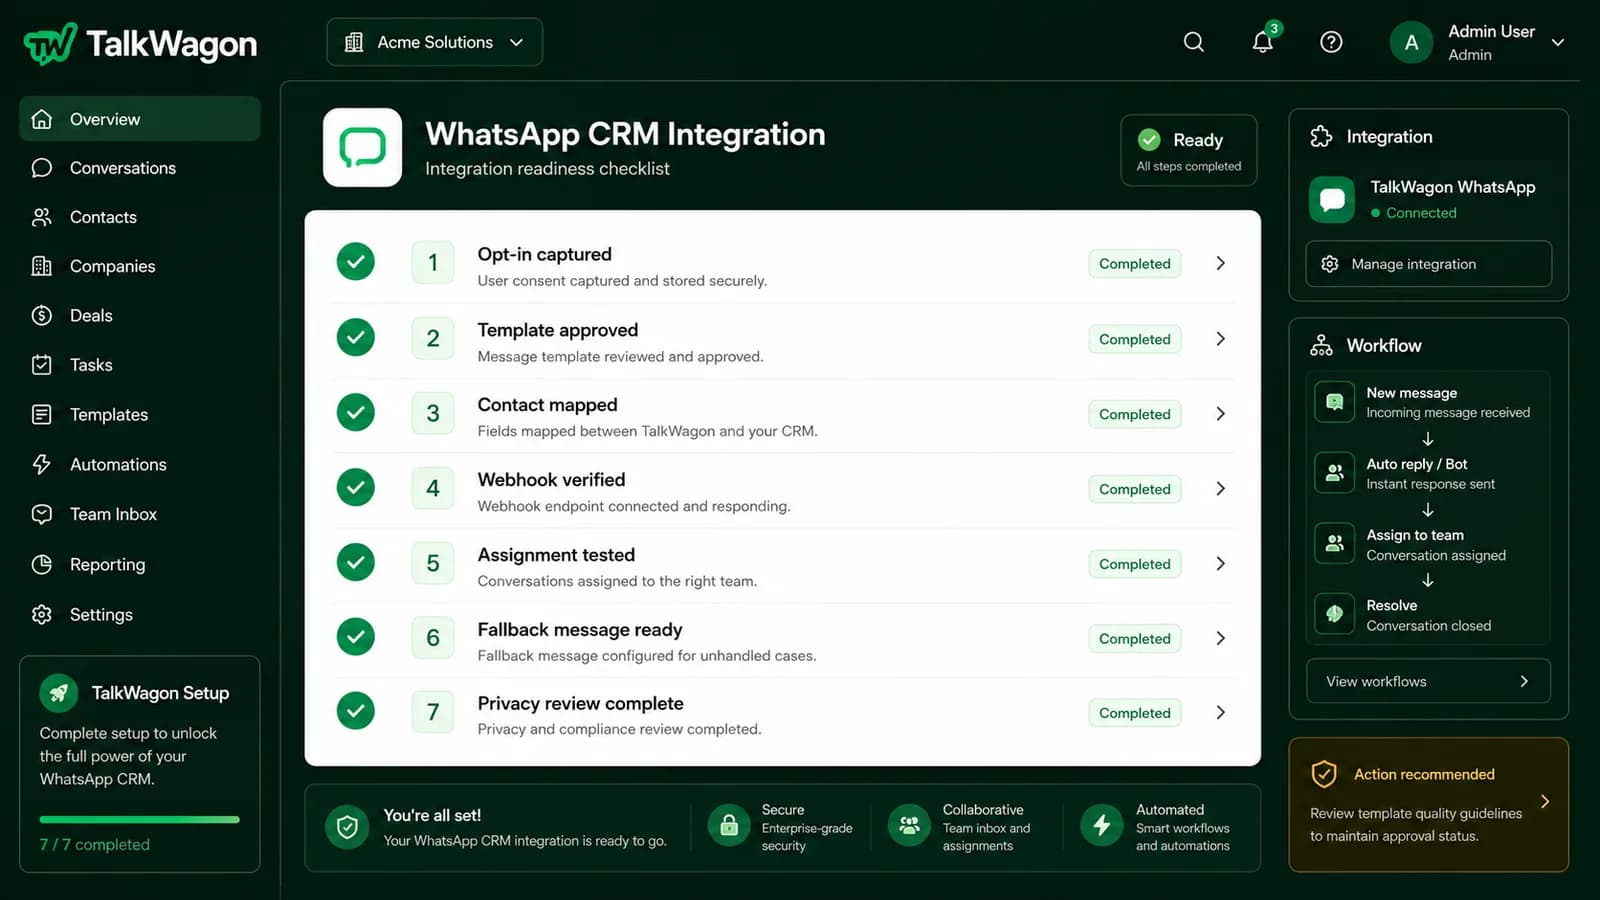Click the Completed badge for Privacy review complete
Viewport: 1600px width, 900px height.
[x=1135, y=713]
